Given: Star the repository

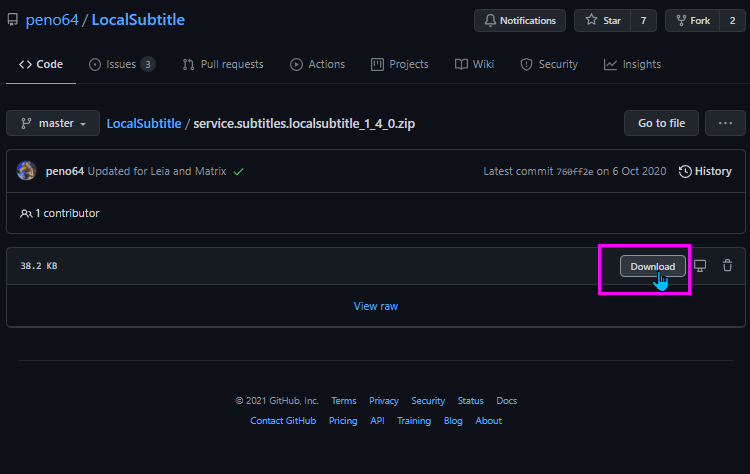Looking at the screenshot, I should click(x=603, y=21).
